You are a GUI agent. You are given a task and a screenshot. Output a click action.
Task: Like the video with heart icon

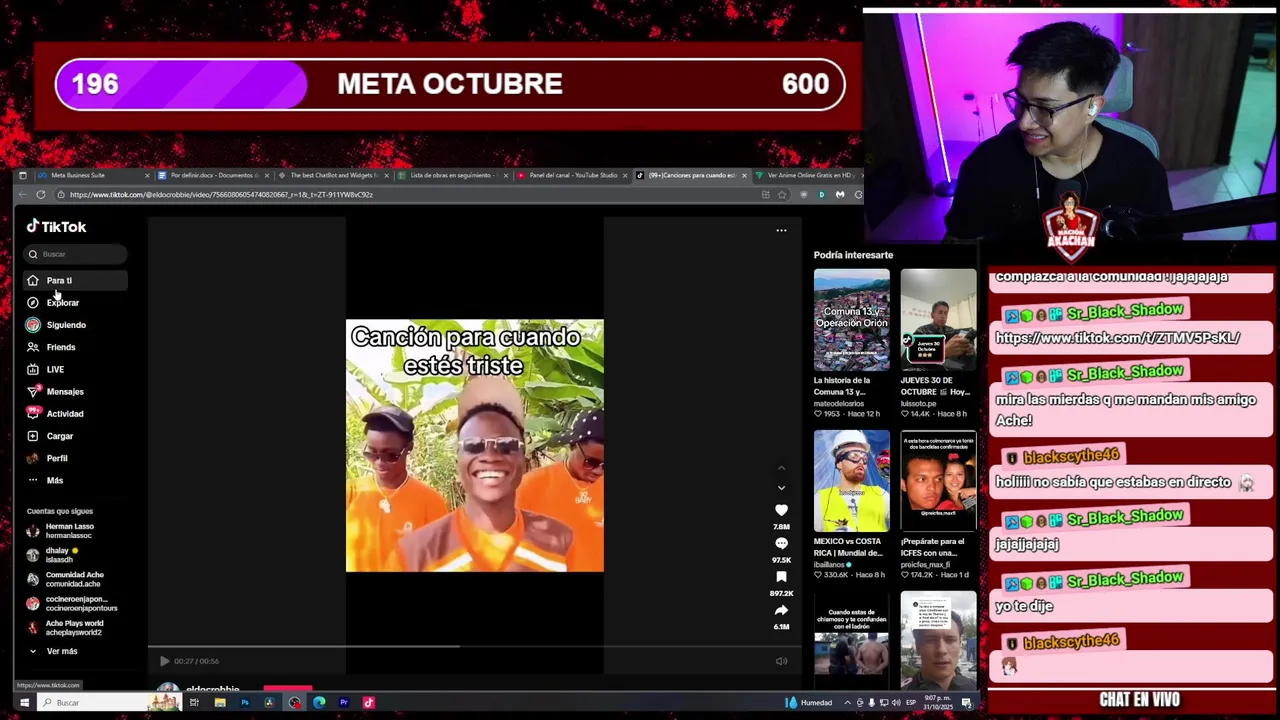click(781, 511)
